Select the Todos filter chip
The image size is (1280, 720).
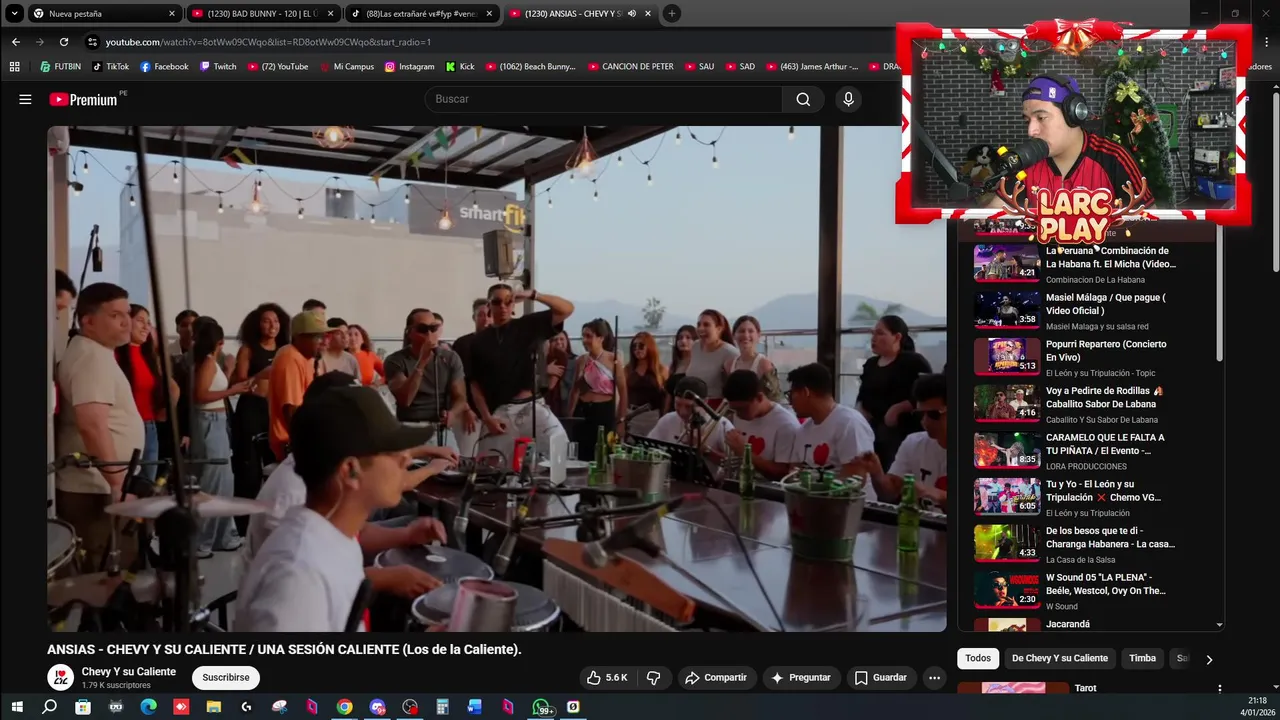[x=978, y=658]
